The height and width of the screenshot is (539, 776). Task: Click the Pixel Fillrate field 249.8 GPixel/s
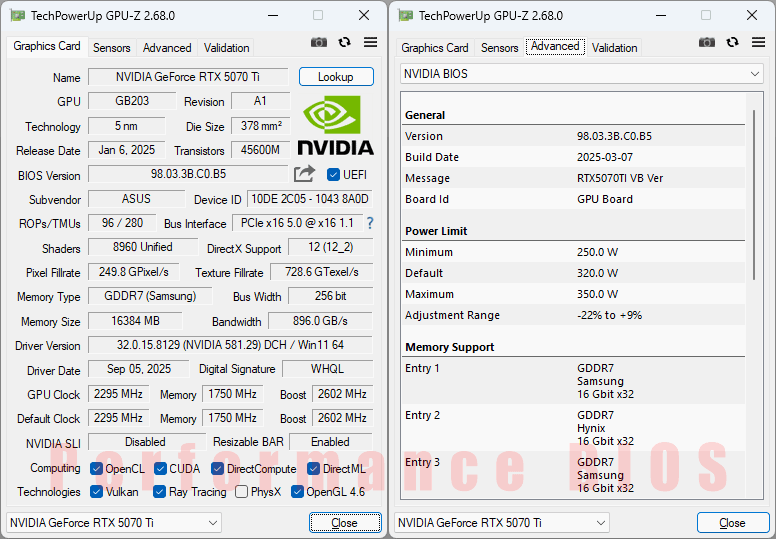(x=134, y=272)
